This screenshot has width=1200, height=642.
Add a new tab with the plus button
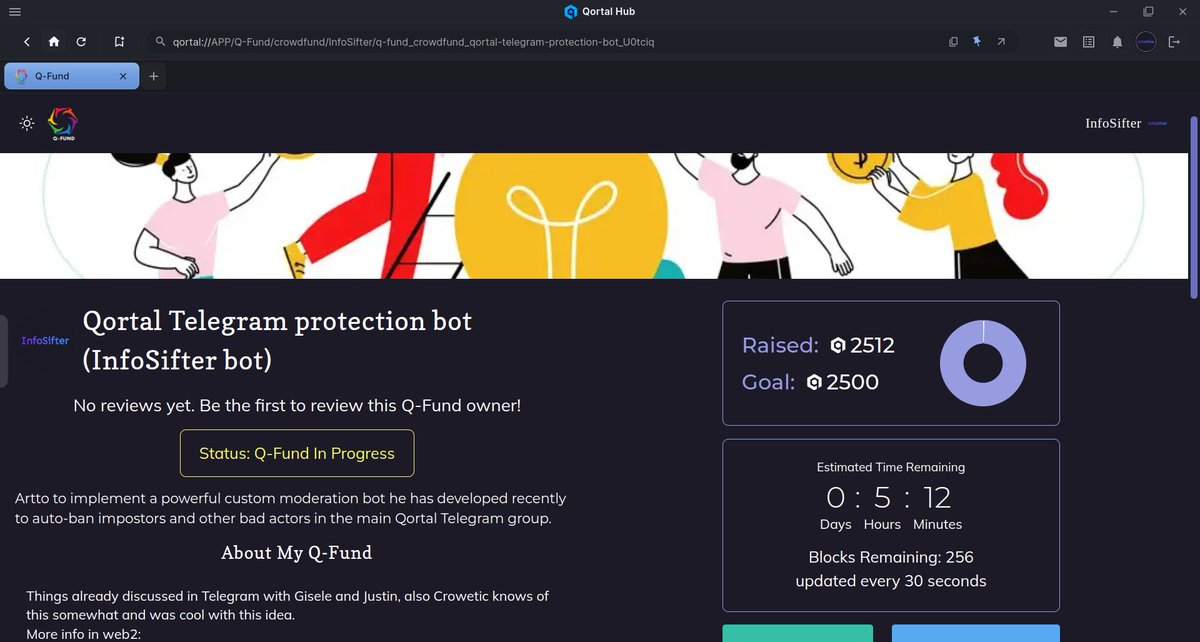click(153, 76)
